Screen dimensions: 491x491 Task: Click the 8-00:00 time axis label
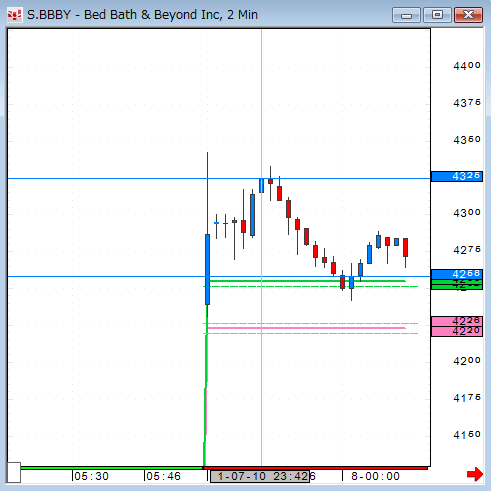(375, 476)
